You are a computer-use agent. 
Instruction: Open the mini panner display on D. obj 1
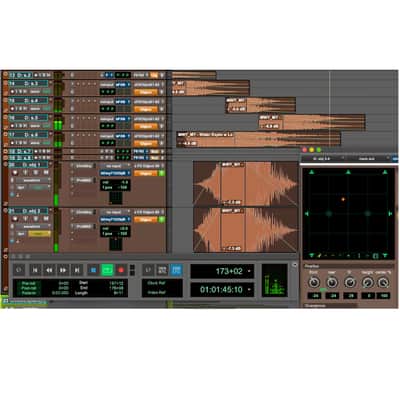coord(116,198)
